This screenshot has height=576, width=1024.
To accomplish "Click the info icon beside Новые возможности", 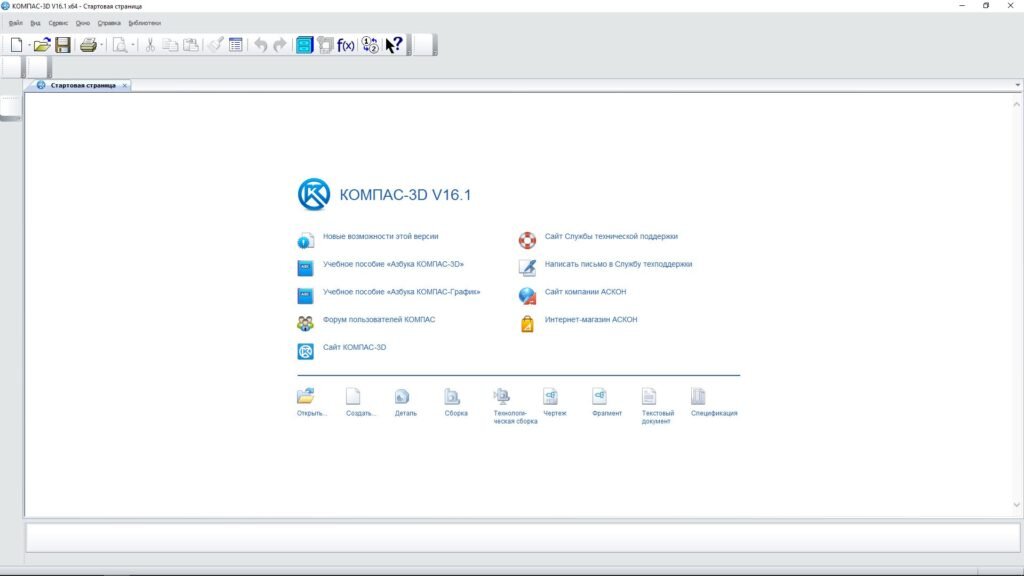I will [x=305, y=241].
